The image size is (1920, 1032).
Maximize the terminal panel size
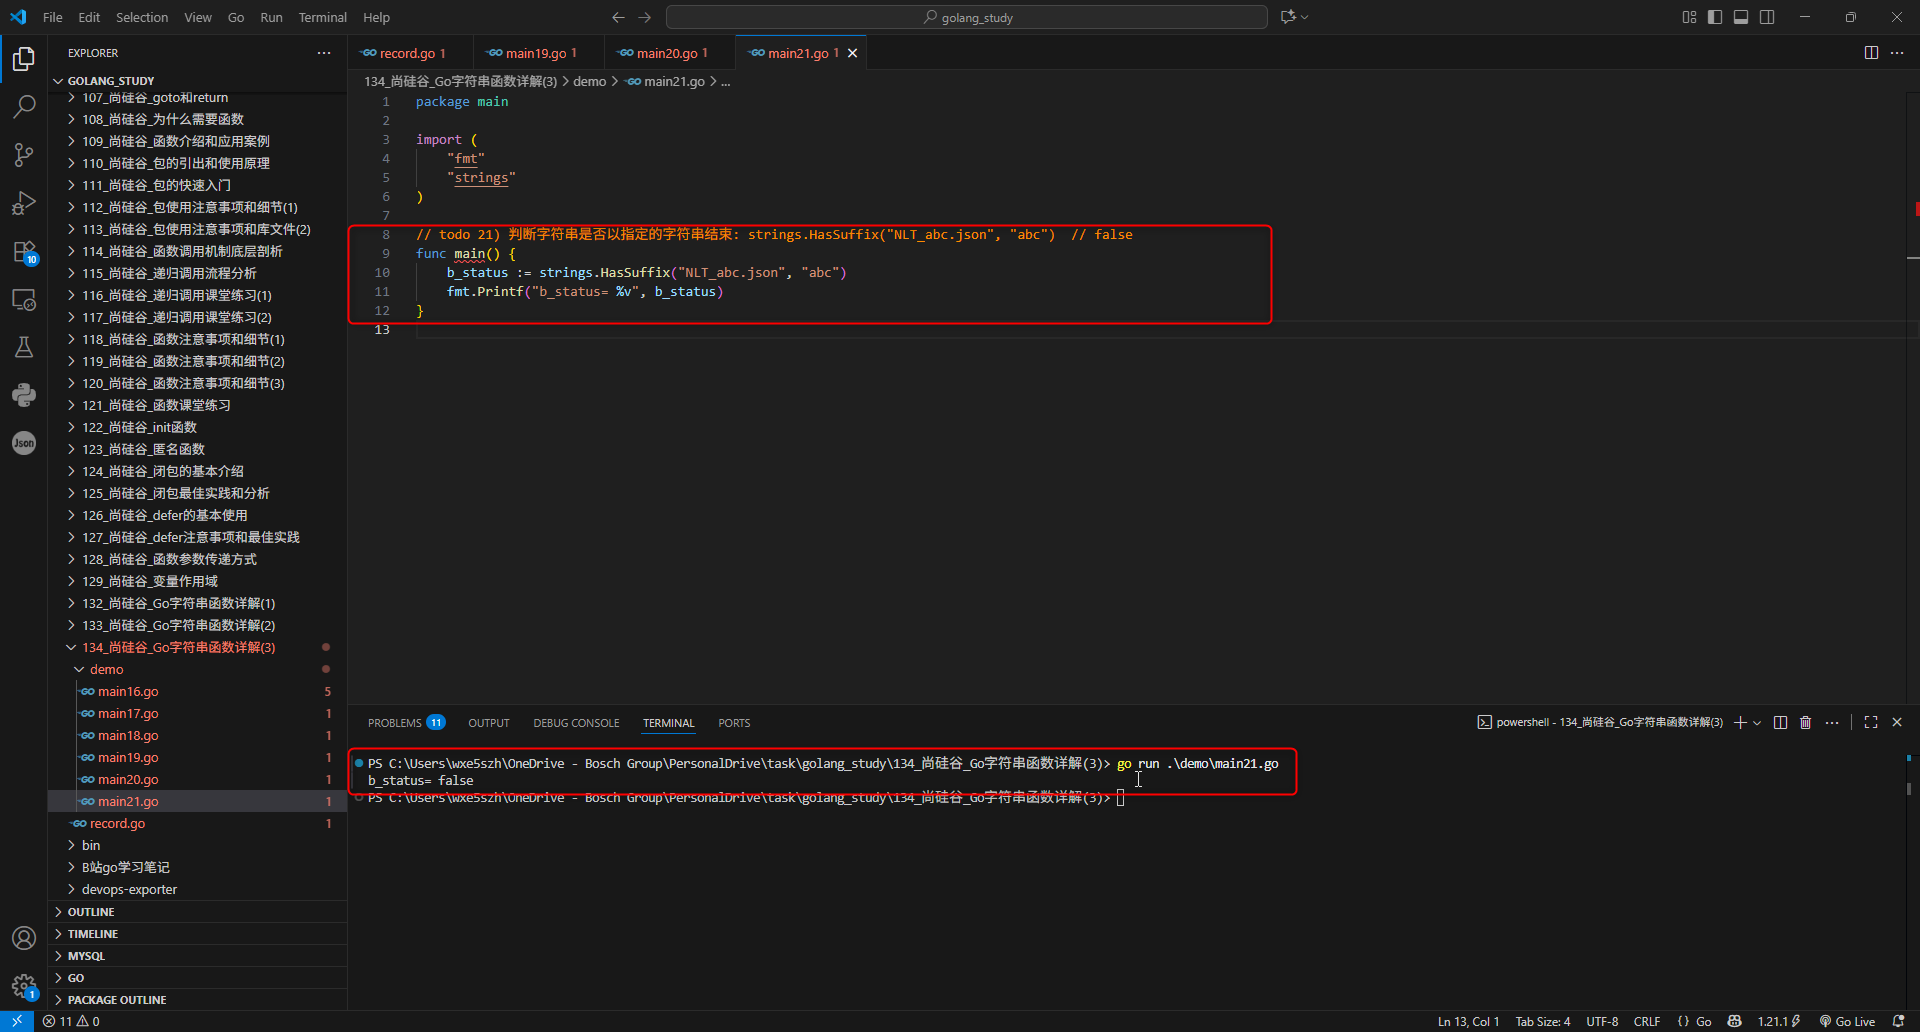(1871, 722)
